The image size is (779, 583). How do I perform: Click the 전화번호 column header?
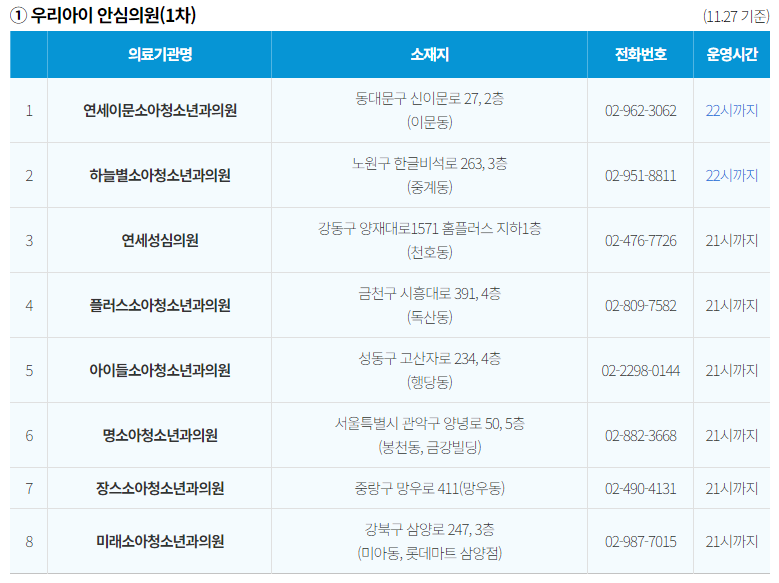click(640, 54)
